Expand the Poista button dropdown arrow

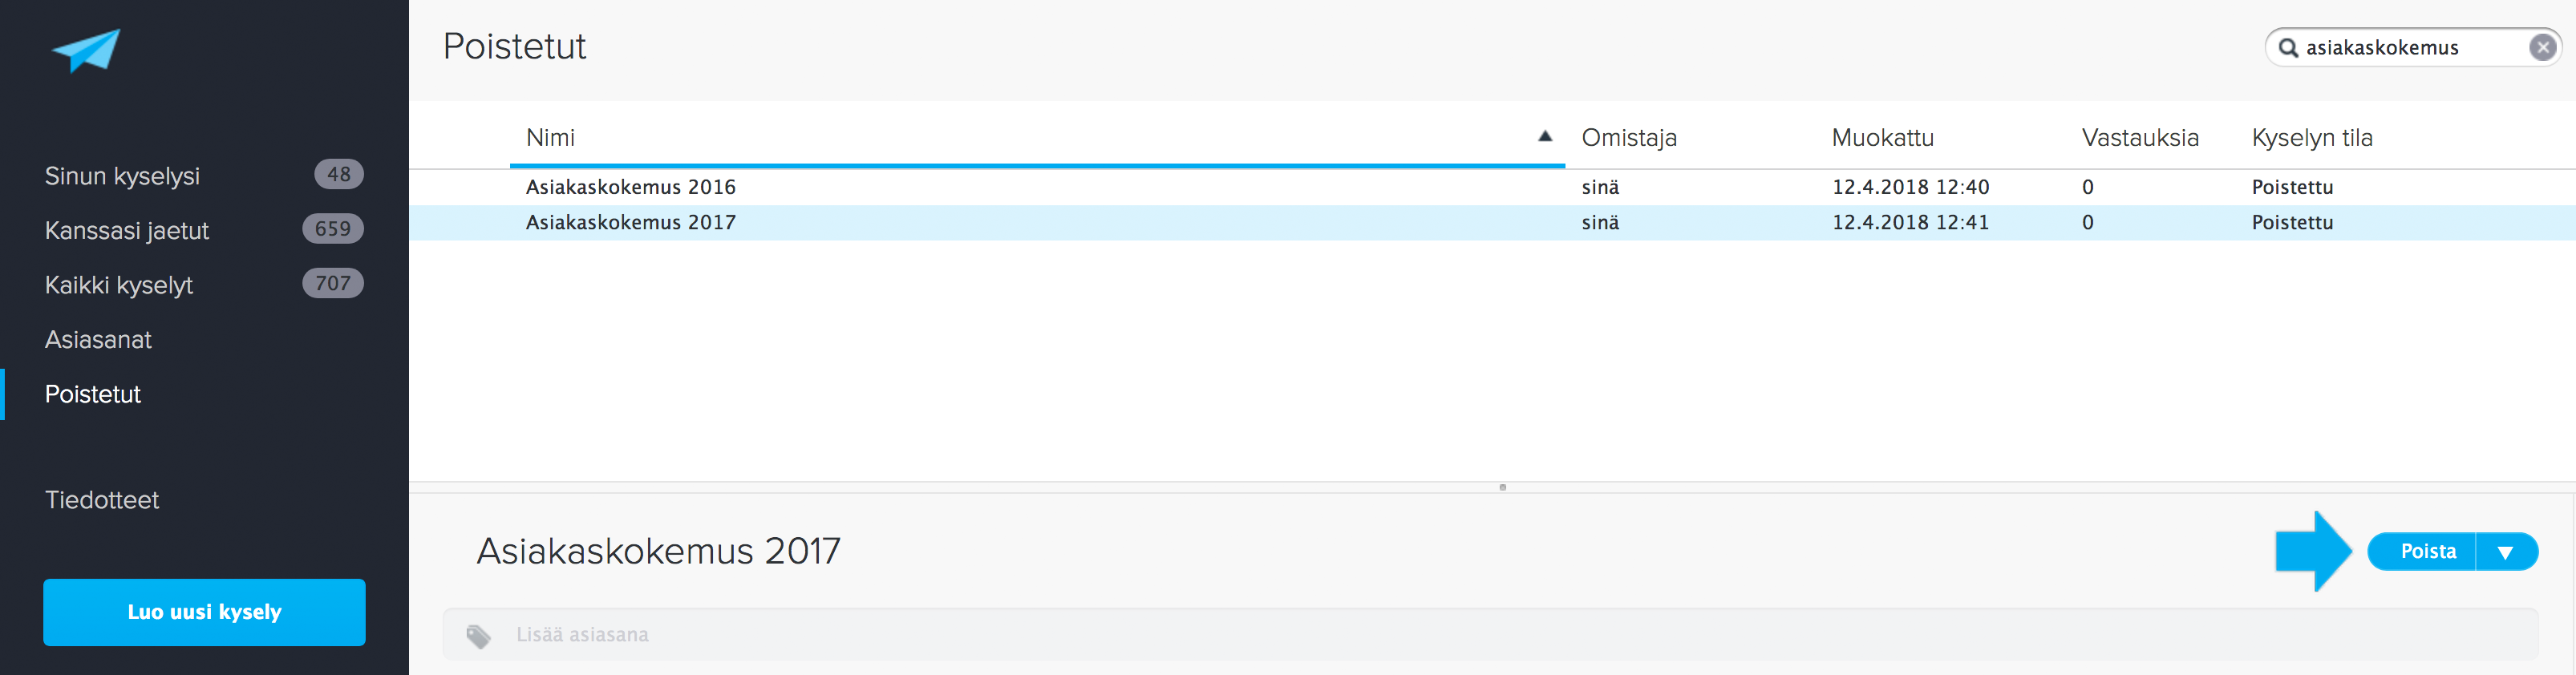[x=2504, y=552]
